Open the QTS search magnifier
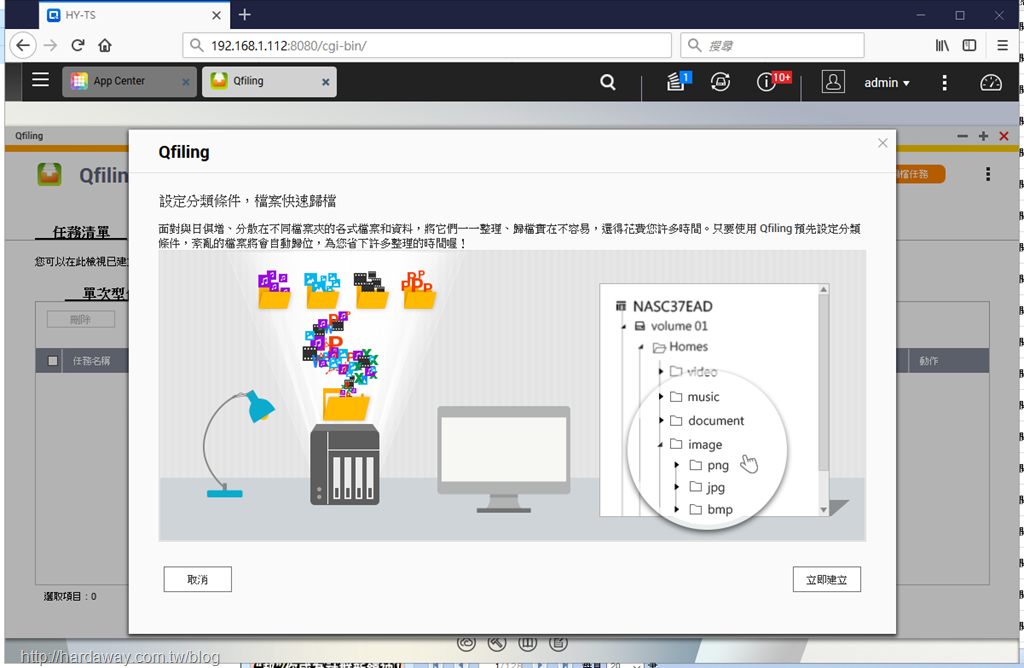This screenshot has width=1024, height=668. [607, 82]
